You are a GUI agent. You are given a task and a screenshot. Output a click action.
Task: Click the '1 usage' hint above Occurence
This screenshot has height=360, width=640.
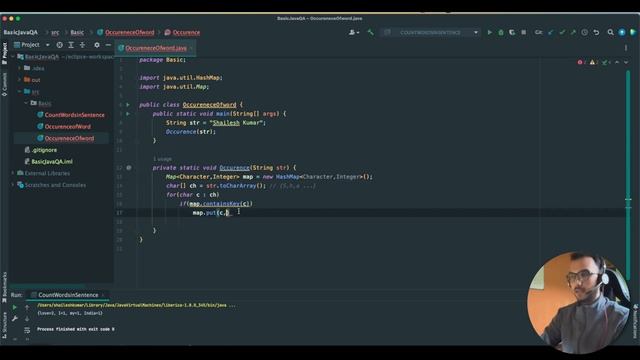coord(162,159)
